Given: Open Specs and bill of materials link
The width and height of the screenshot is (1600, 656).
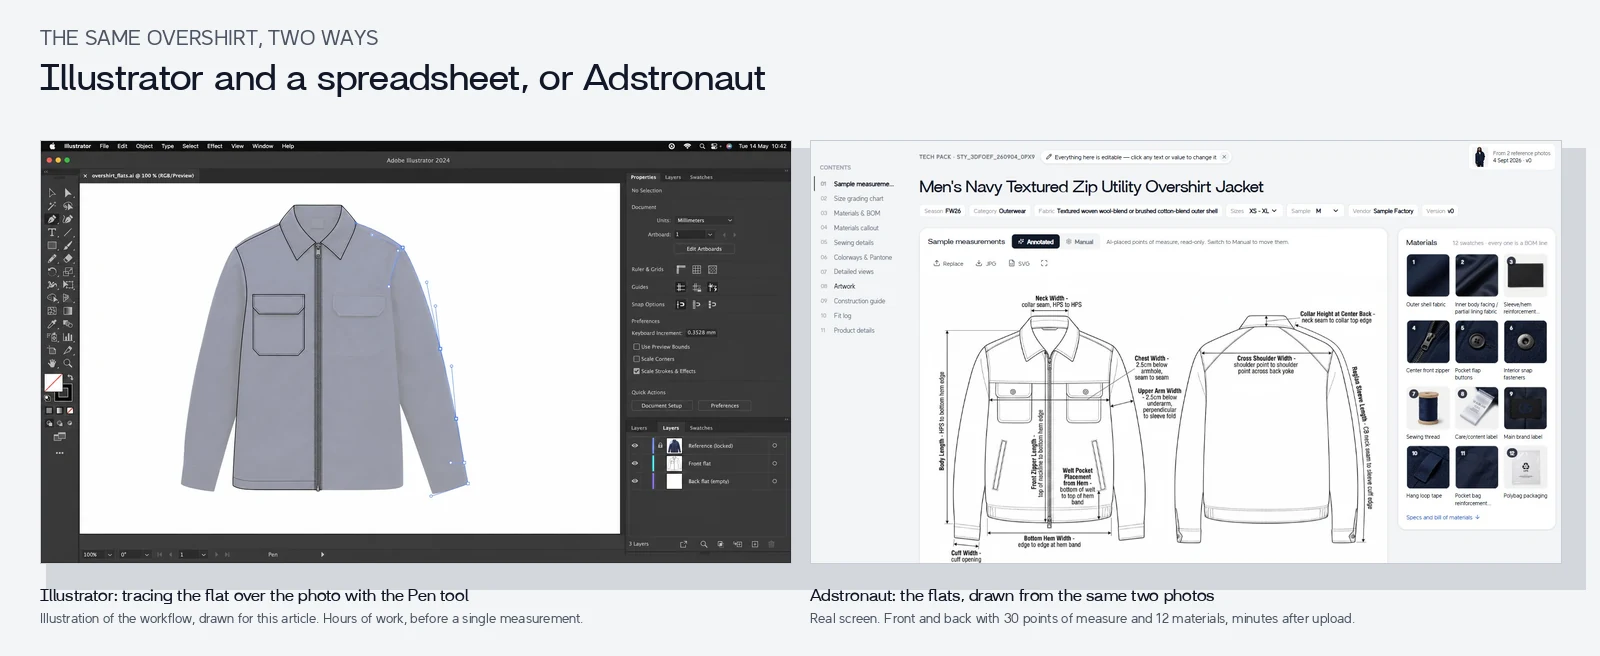Looking at the screenshot, I should pyautogui.click(x=1443, y=517).
